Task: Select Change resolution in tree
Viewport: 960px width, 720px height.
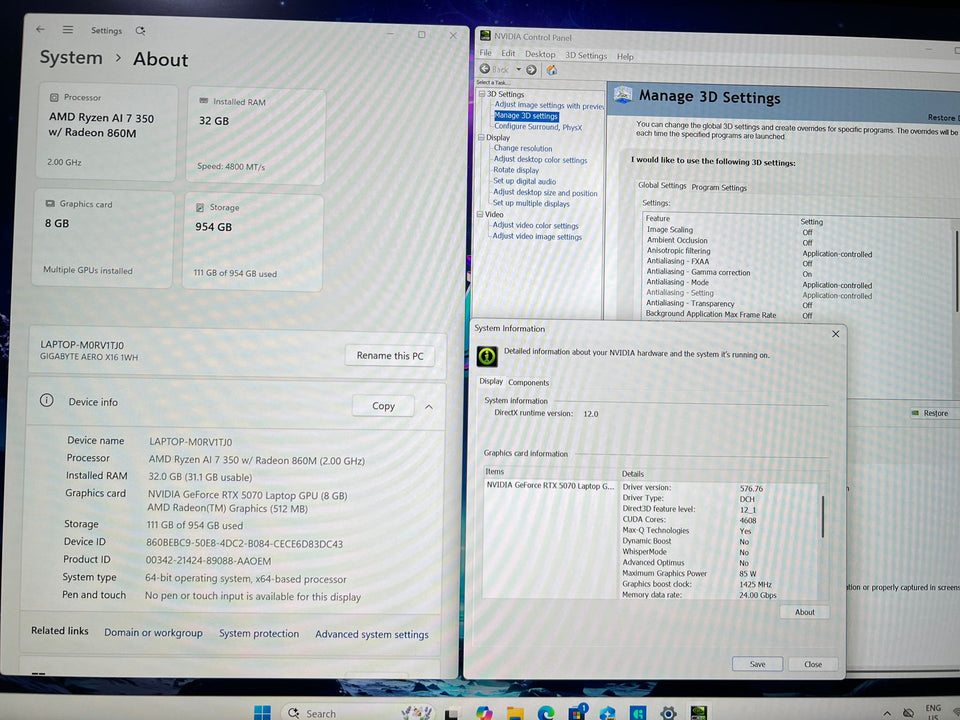Action: point(523,148)
